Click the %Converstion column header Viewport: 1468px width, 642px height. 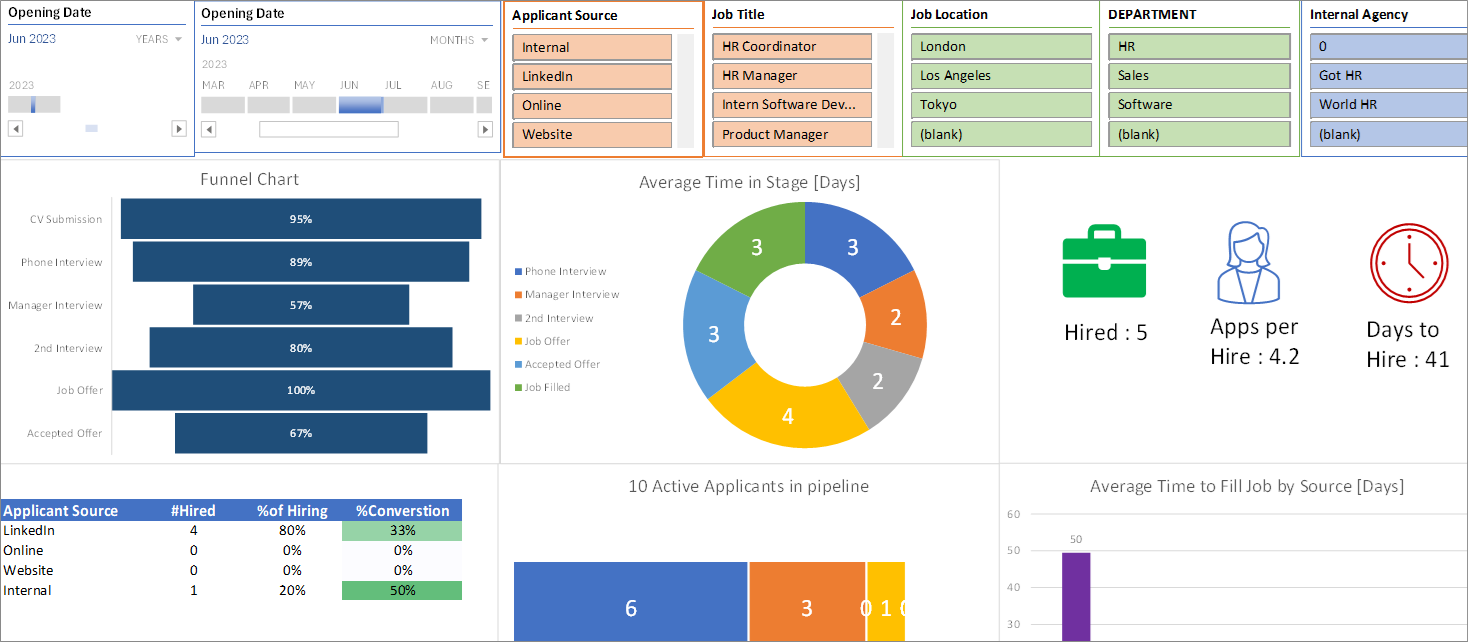point(402,510)
